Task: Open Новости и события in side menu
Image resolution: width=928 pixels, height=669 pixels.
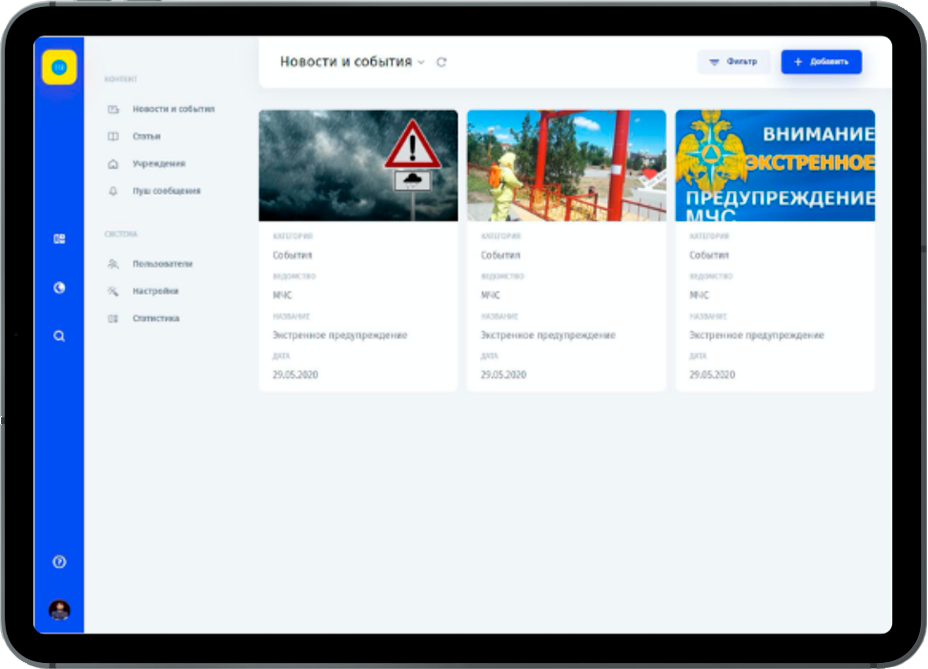Action: point(173,109)
